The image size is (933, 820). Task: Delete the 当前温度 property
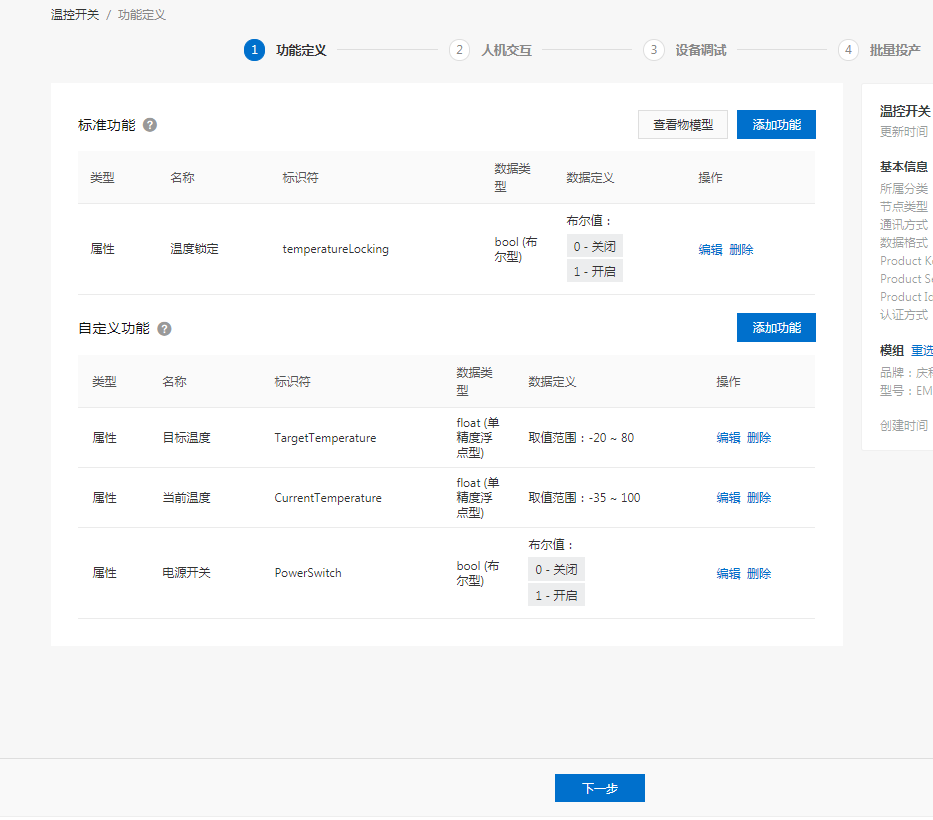tap(759, 497)
